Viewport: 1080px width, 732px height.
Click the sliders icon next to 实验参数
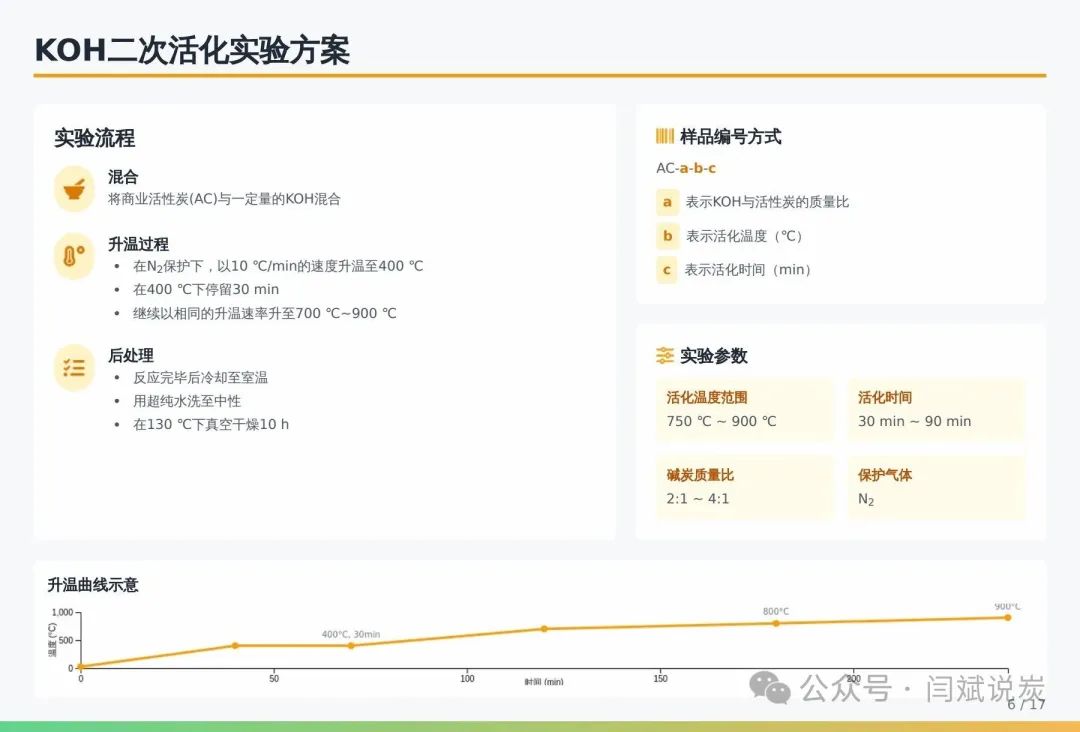(x=664, y=356)
